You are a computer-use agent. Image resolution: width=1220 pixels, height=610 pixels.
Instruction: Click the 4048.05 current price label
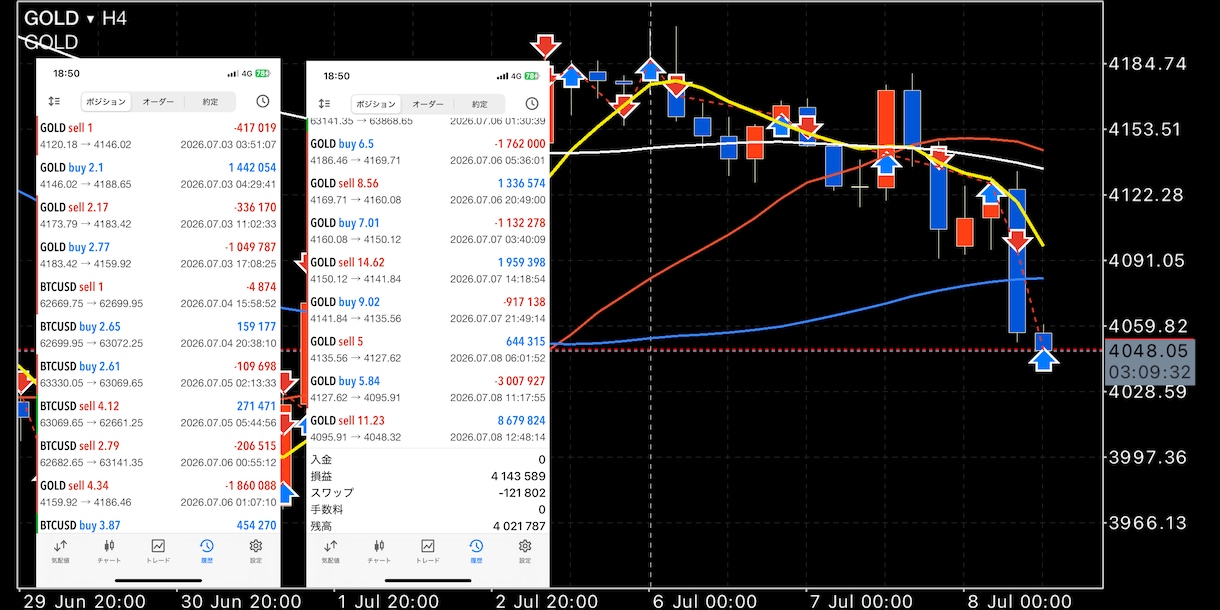pyautogui.click(x=1148, y=351)
